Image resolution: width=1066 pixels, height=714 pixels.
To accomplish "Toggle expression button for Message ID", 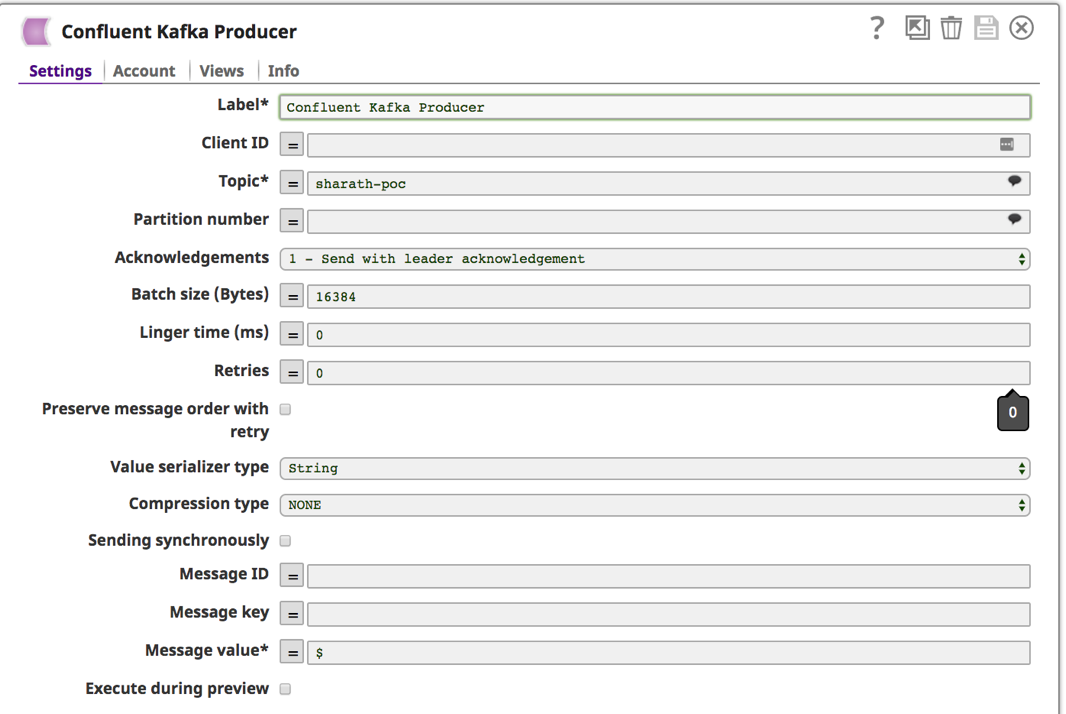I will pyautogui.click(x=292, y=576).
